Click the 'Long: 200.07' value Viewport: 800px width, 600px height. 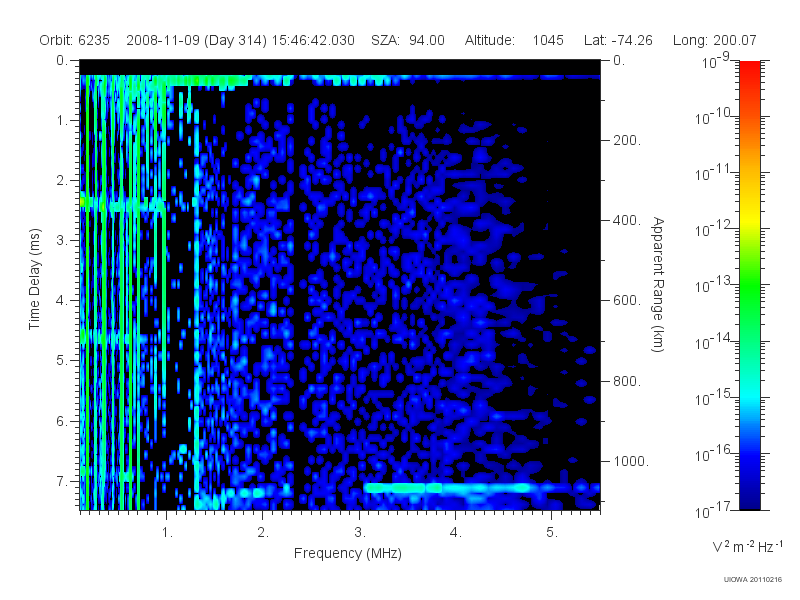click(x=714, y=40)
